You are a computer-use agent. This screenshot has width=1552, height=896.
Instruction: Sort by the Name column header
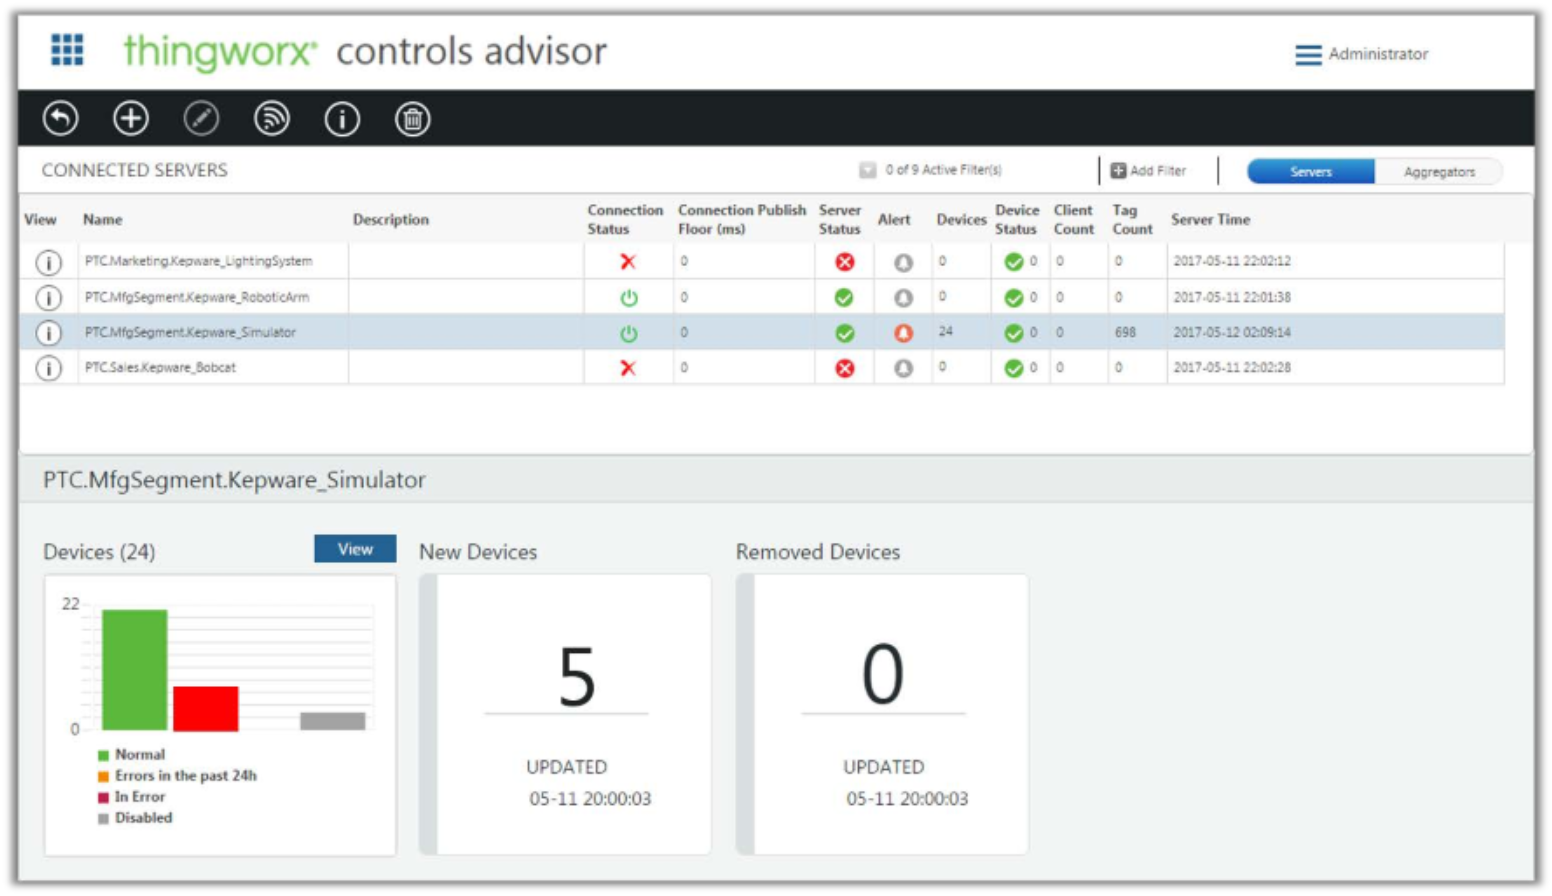[103, 219]
